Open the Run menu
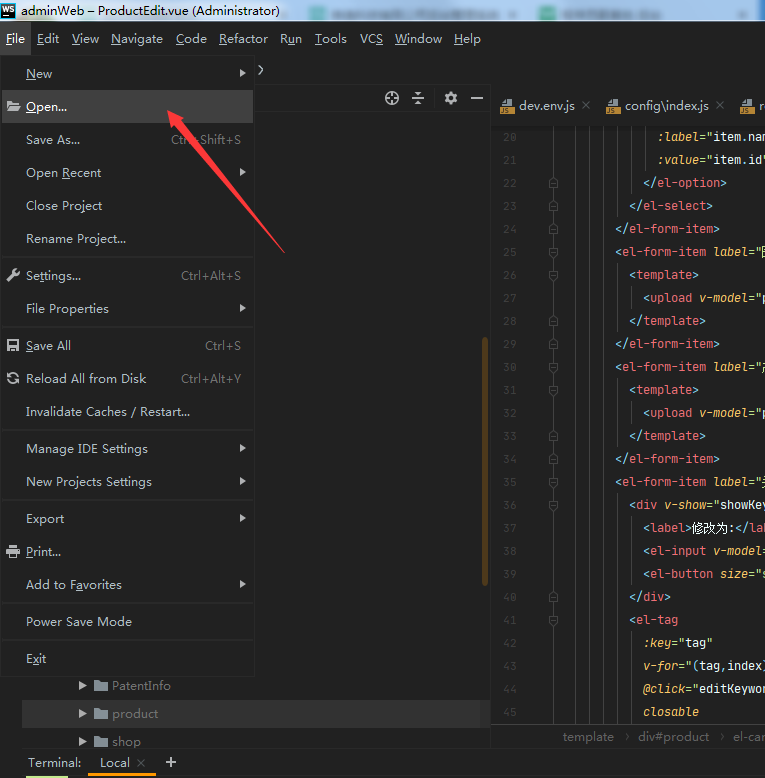The image size is (765, 778). [291, 39]
